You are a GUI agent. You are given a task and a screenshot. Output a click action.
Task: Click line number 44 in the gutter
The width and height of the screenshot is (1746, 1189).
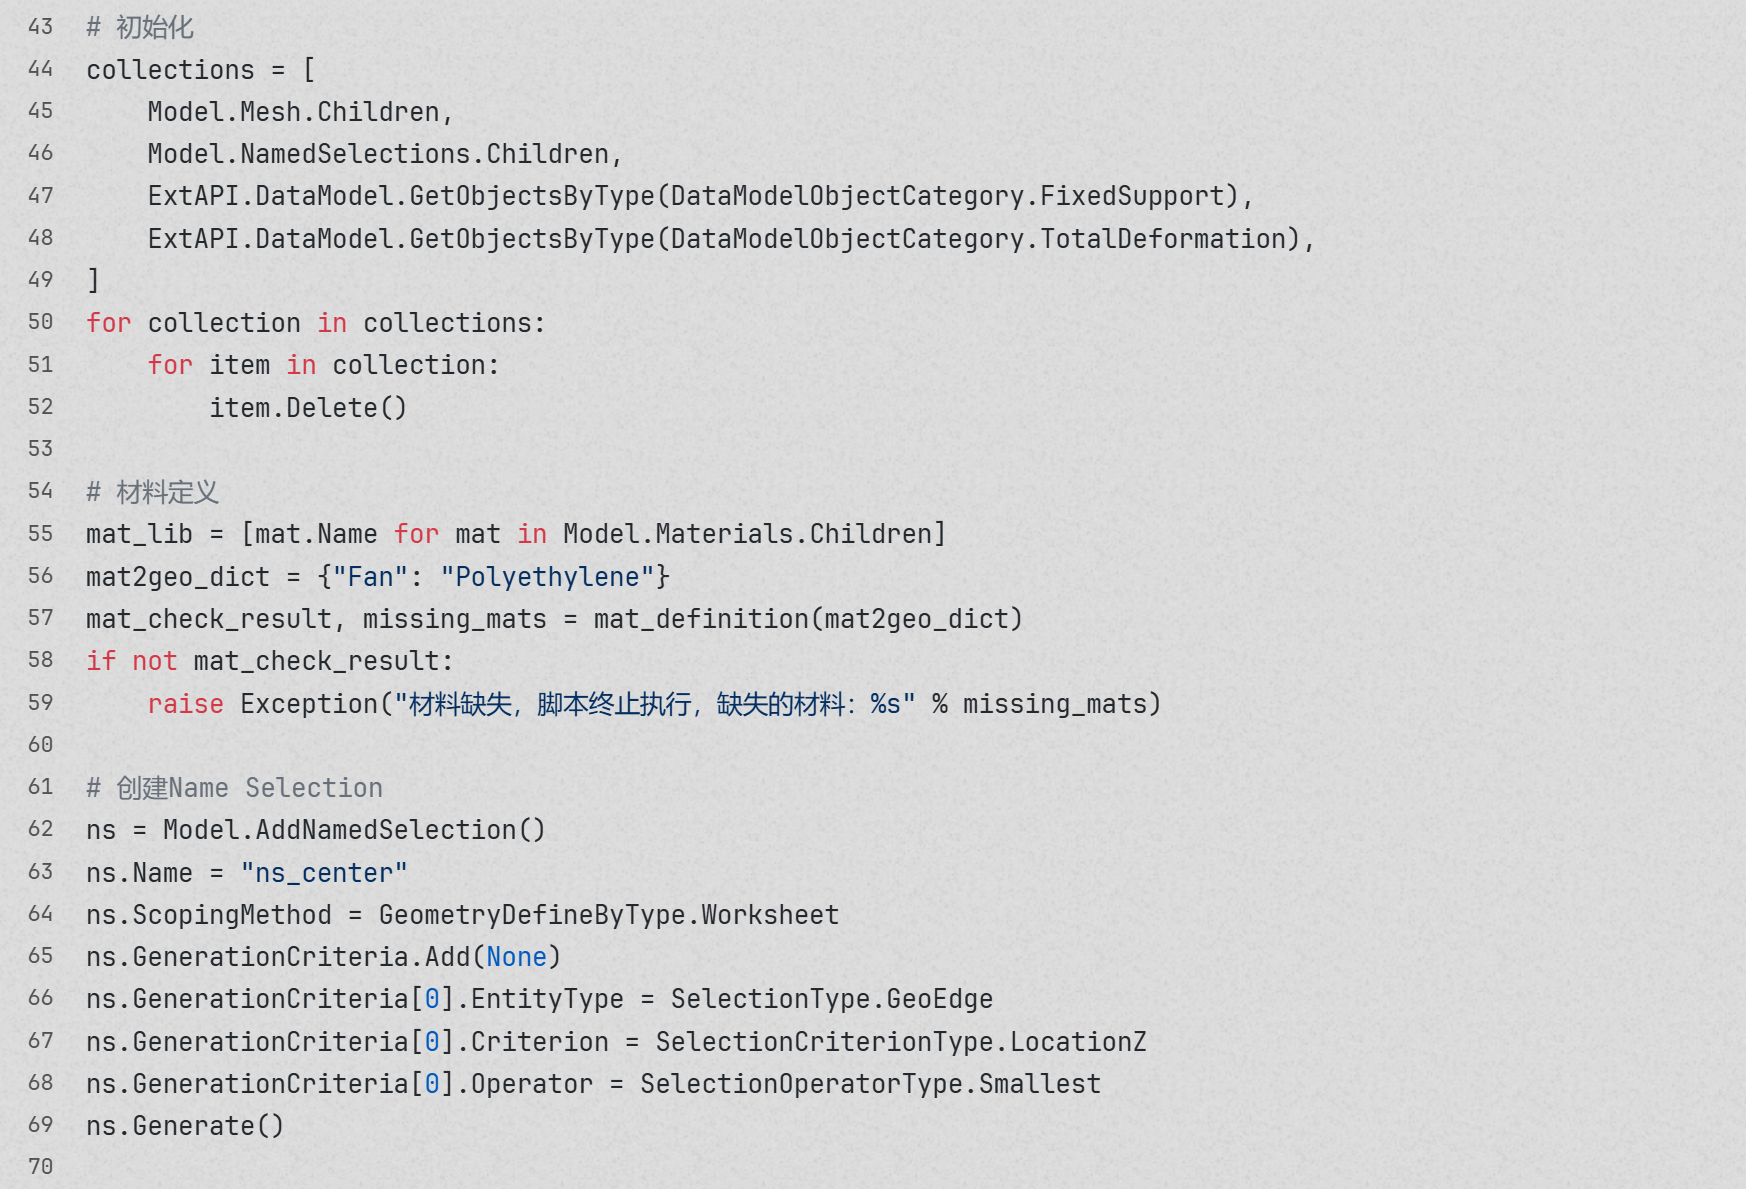click(40, 69)
